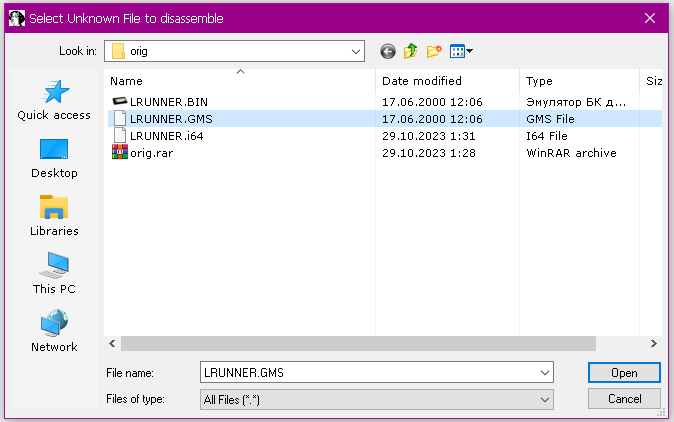Open This PC in sidebar
This screenshot has height=422, width=674.
[x=54, y=274]
